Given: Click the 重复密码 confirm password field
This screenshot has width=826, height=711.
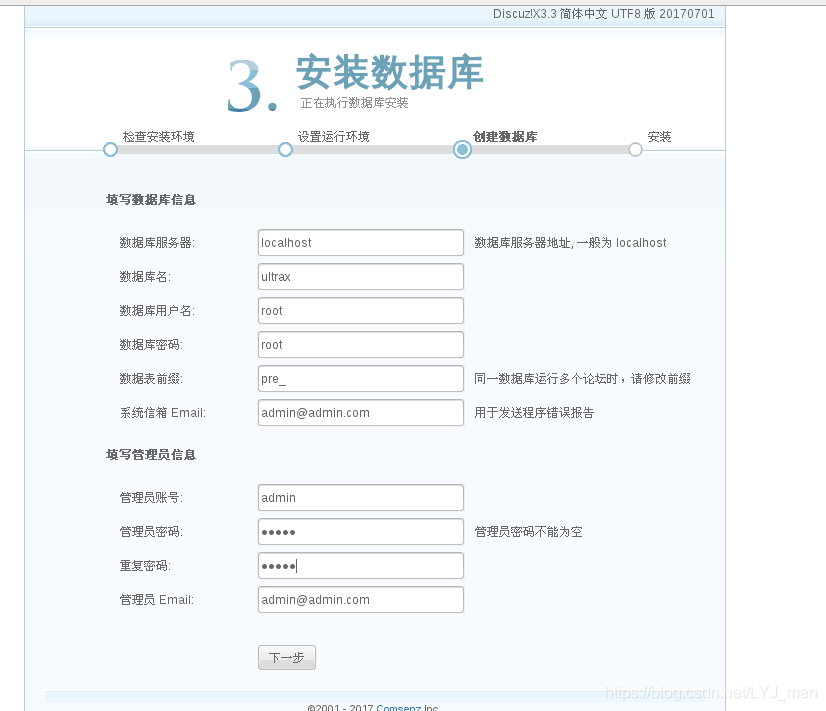Looking at the screenshot, I should pos(360,565).
